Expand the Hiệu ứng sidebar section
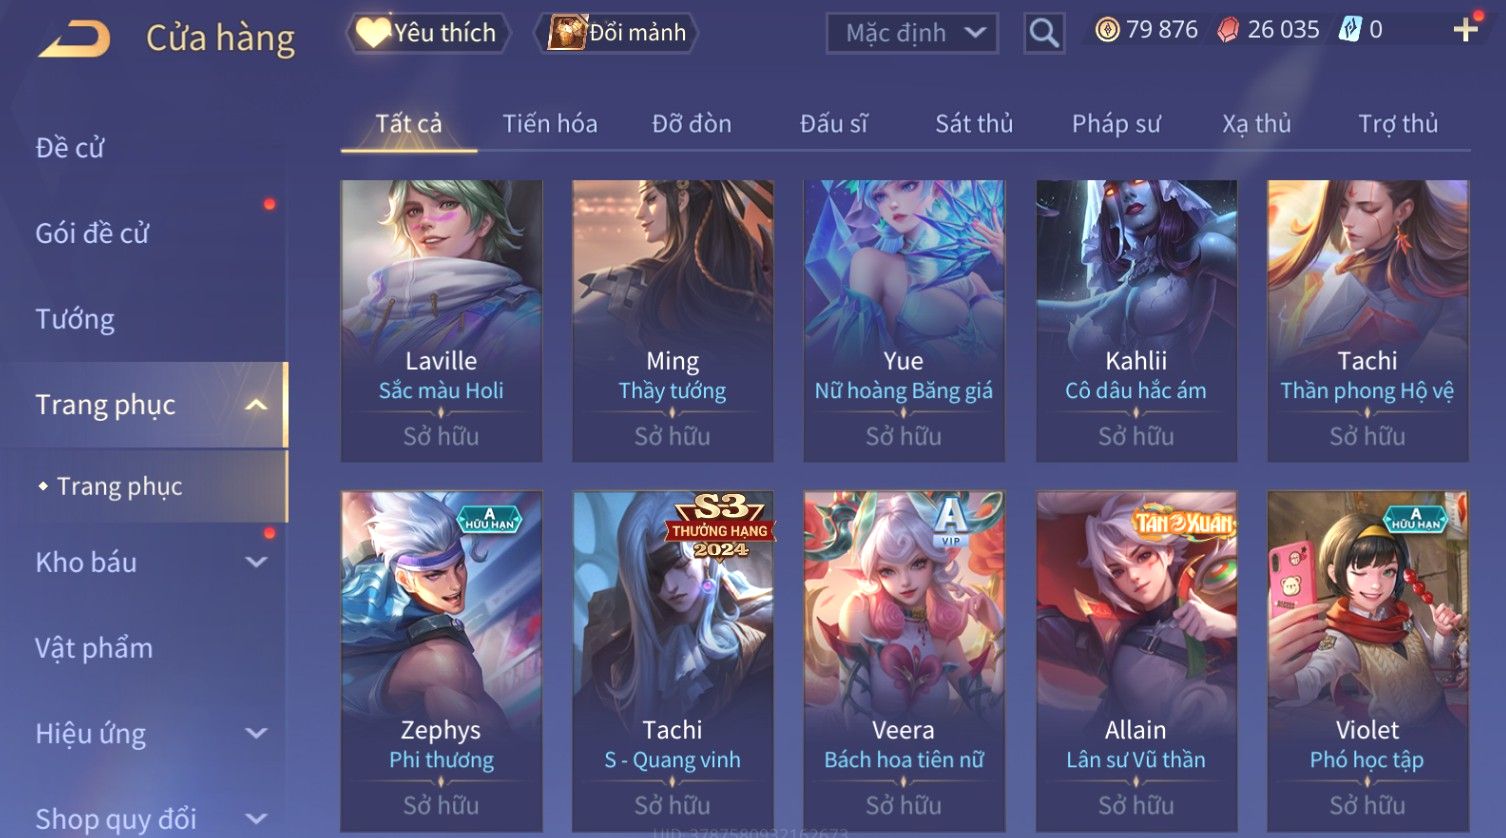This screenshot has width=1506, height=838. click(x=256, y=733)
